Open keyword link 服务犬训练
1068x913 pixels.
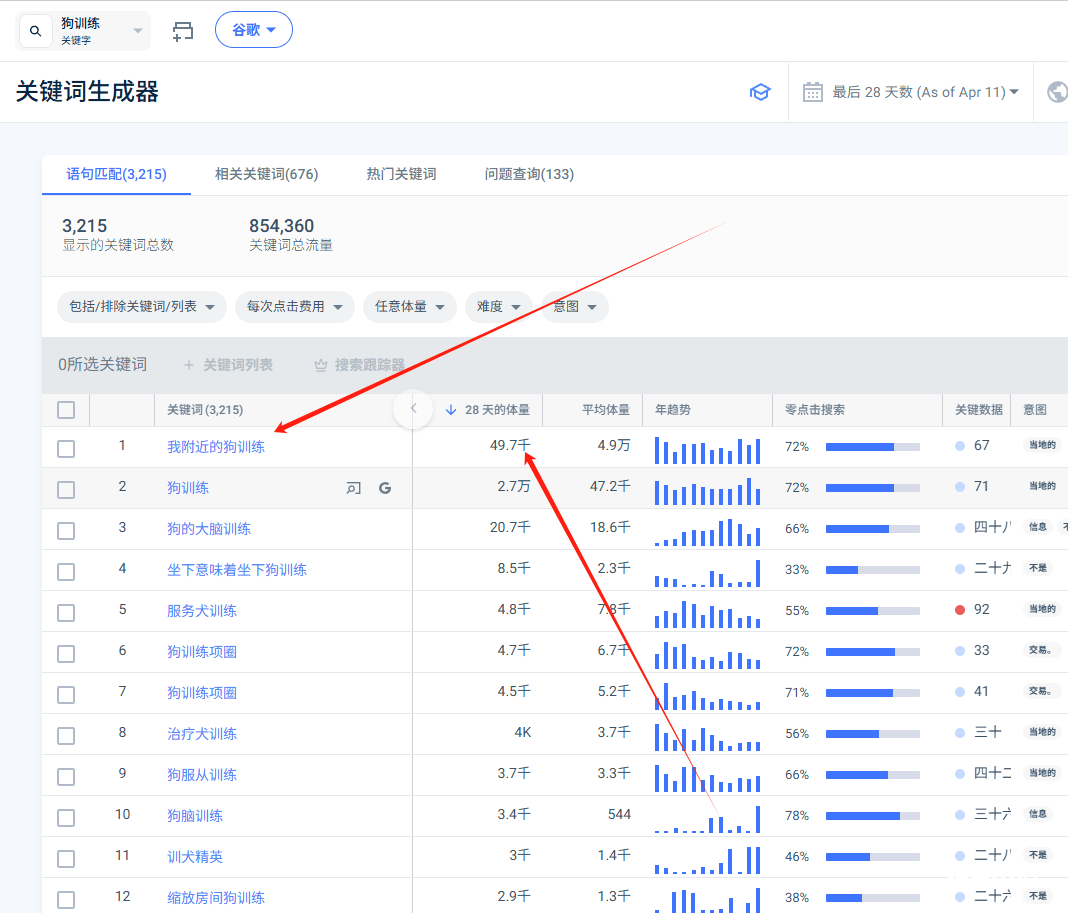click(202, 611)
